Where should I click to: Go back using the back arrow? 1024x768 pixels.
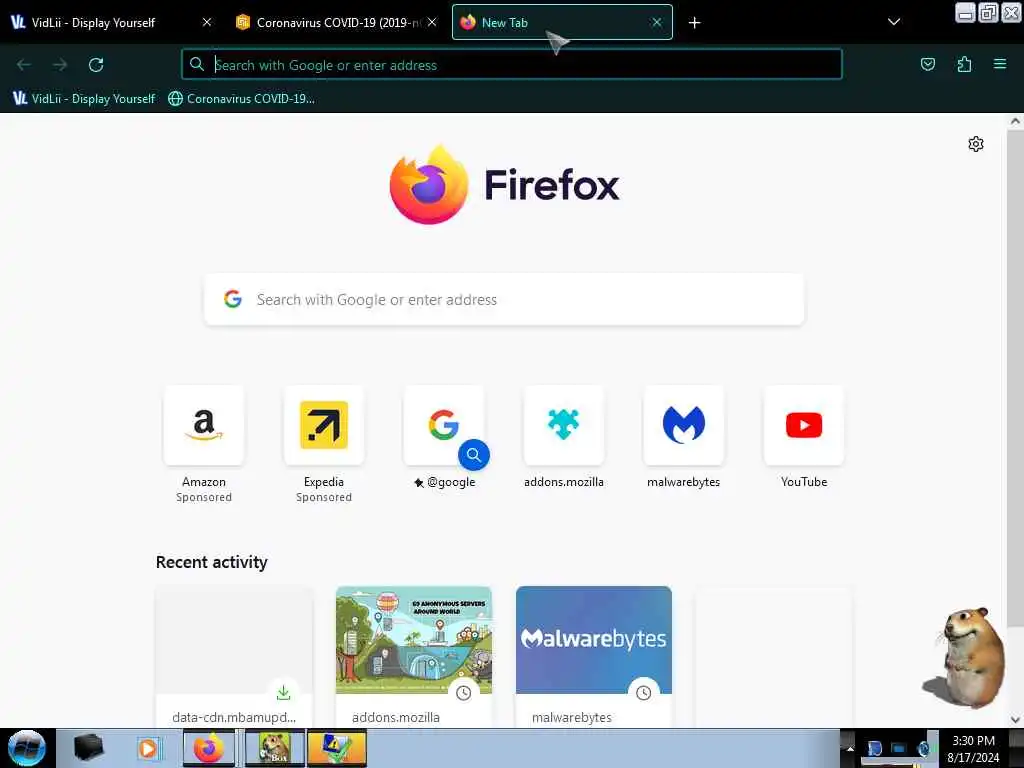(x=24, y=65)
